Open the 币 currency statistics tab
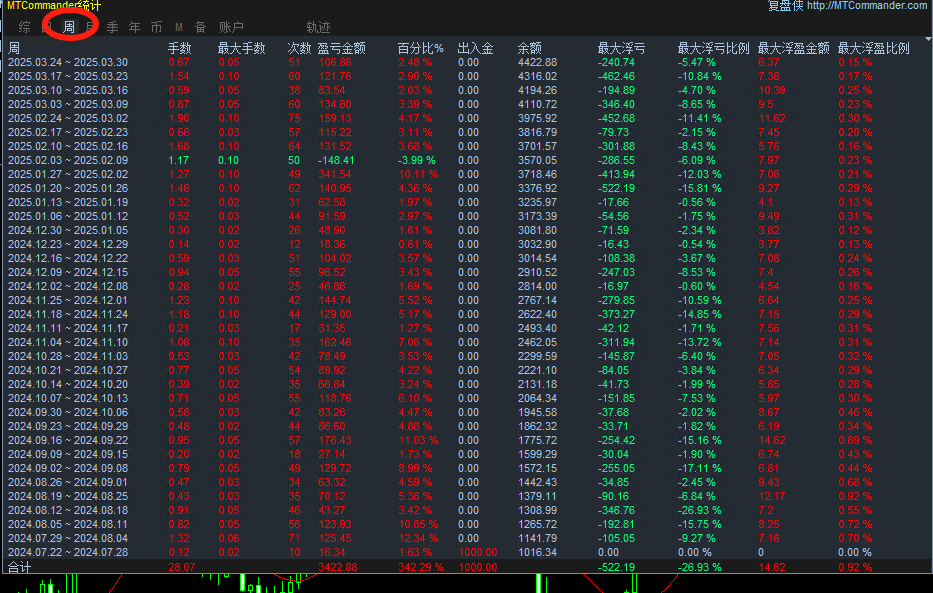This screenshot has width=933, height=593. pyautogui.click(x=156, y=27)
